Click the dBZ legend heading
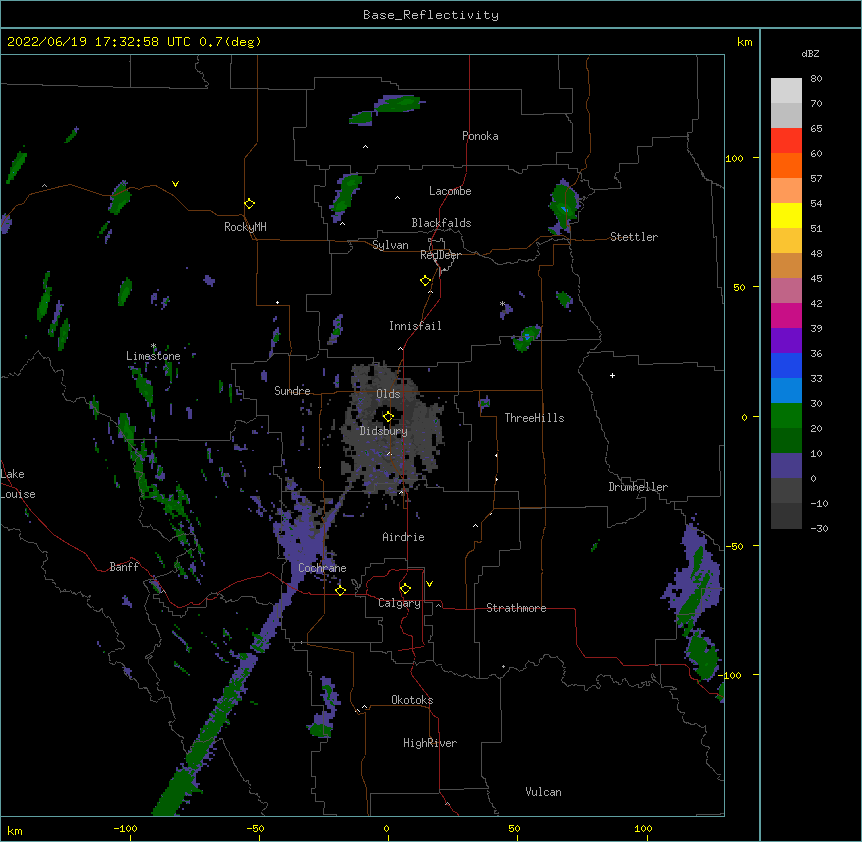 [x=810, y=54]
